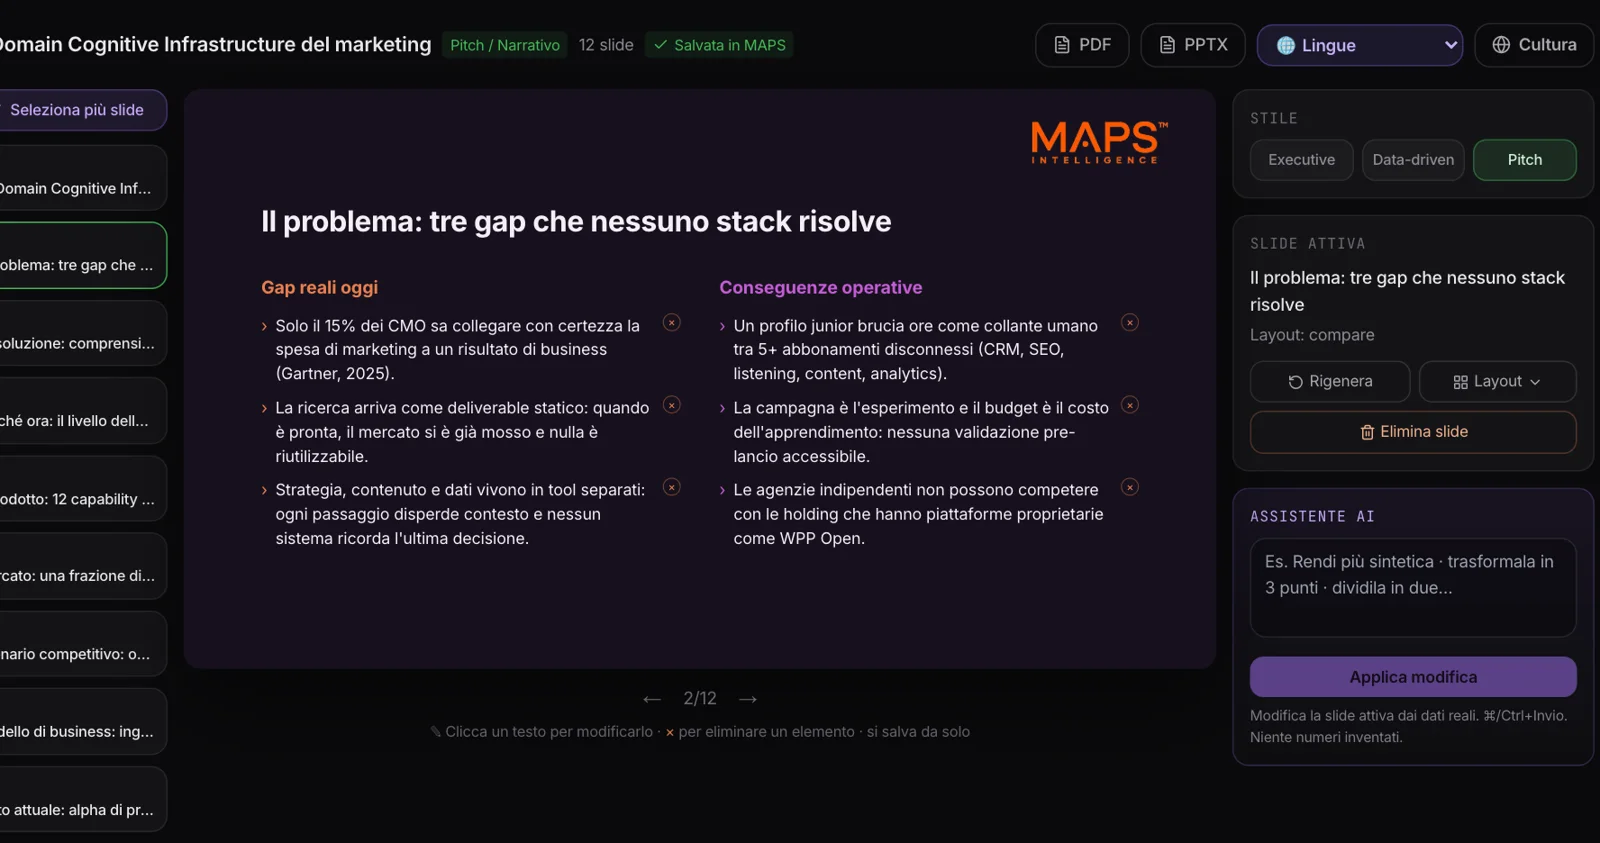Image resolution: width=1600 pixels, height=843 pixels.
Task: Click the 'Layout: compare' label
Action: click(x=1312, y=335)
